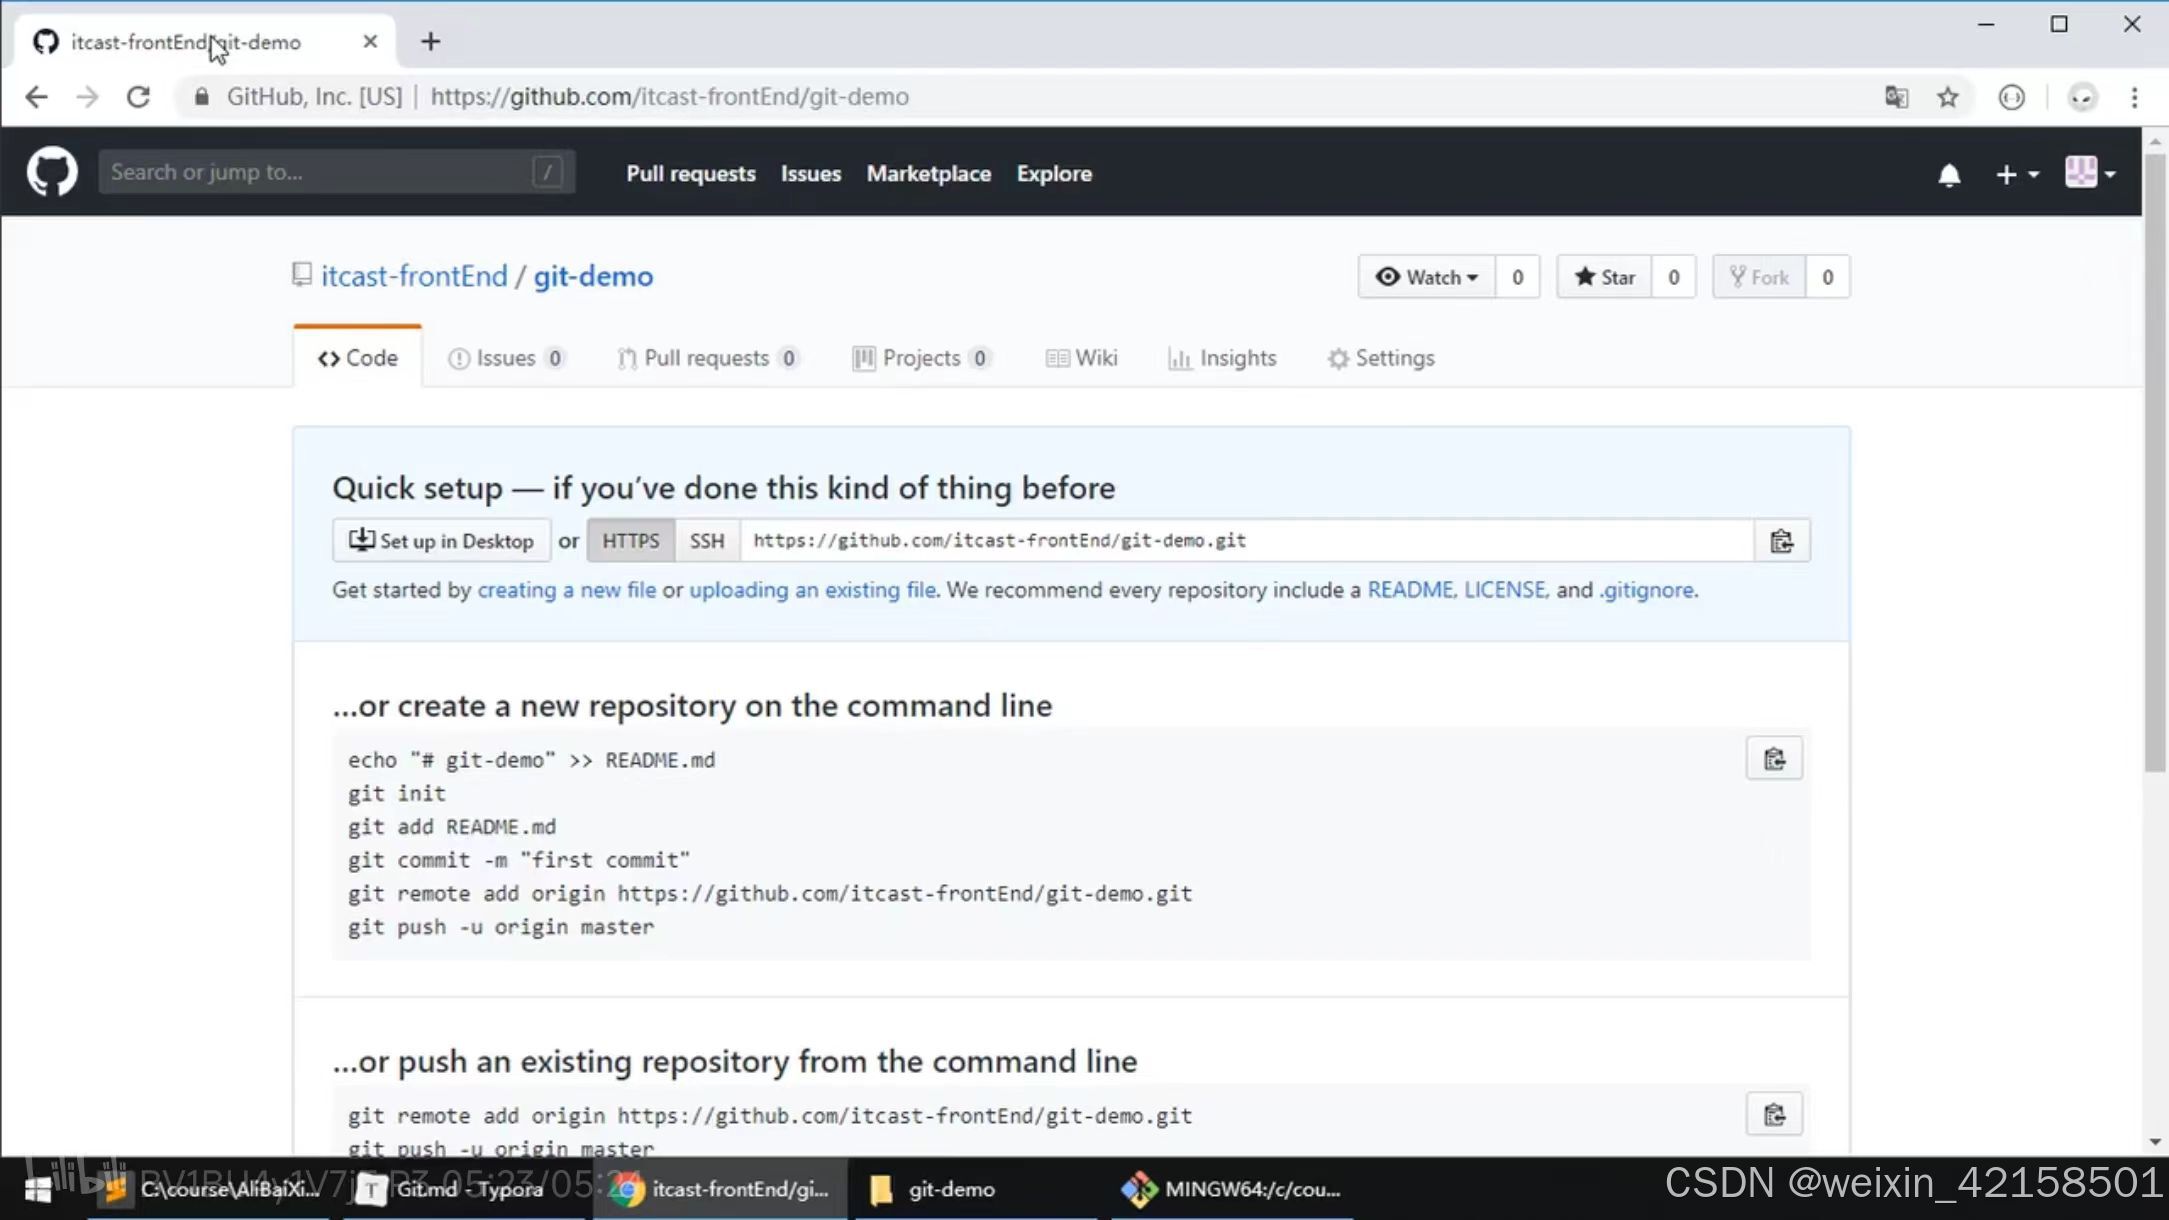Open the Projects tab

coord(921,358)
